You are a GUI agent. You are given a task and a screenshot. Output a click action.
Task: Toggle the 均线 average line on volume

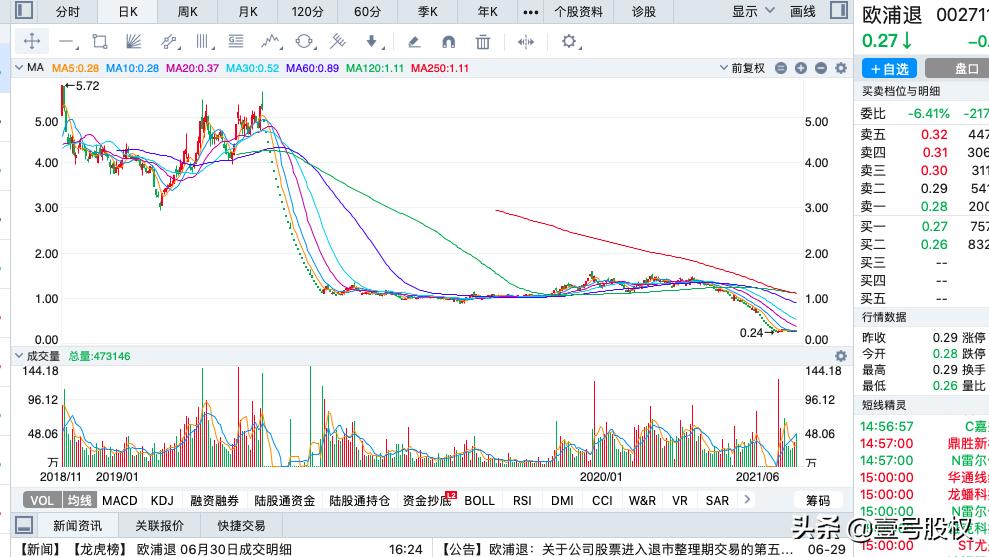tap(79, 500)
